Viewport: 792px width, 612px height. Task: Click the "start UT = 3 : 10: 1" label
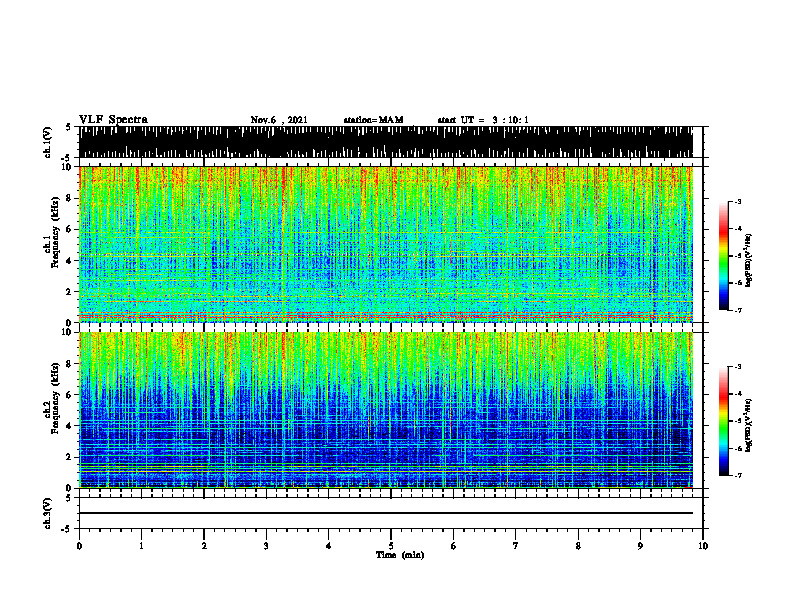[483, 120]
